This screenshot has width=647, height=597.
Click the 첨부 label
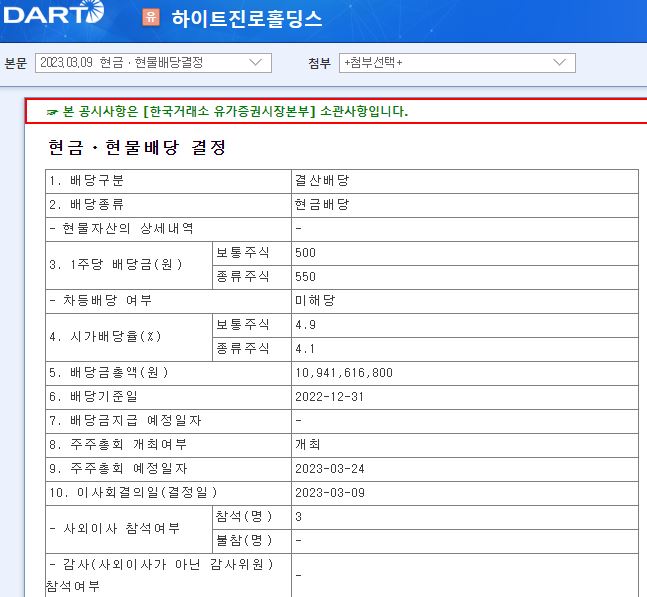[x=320, y=63]
